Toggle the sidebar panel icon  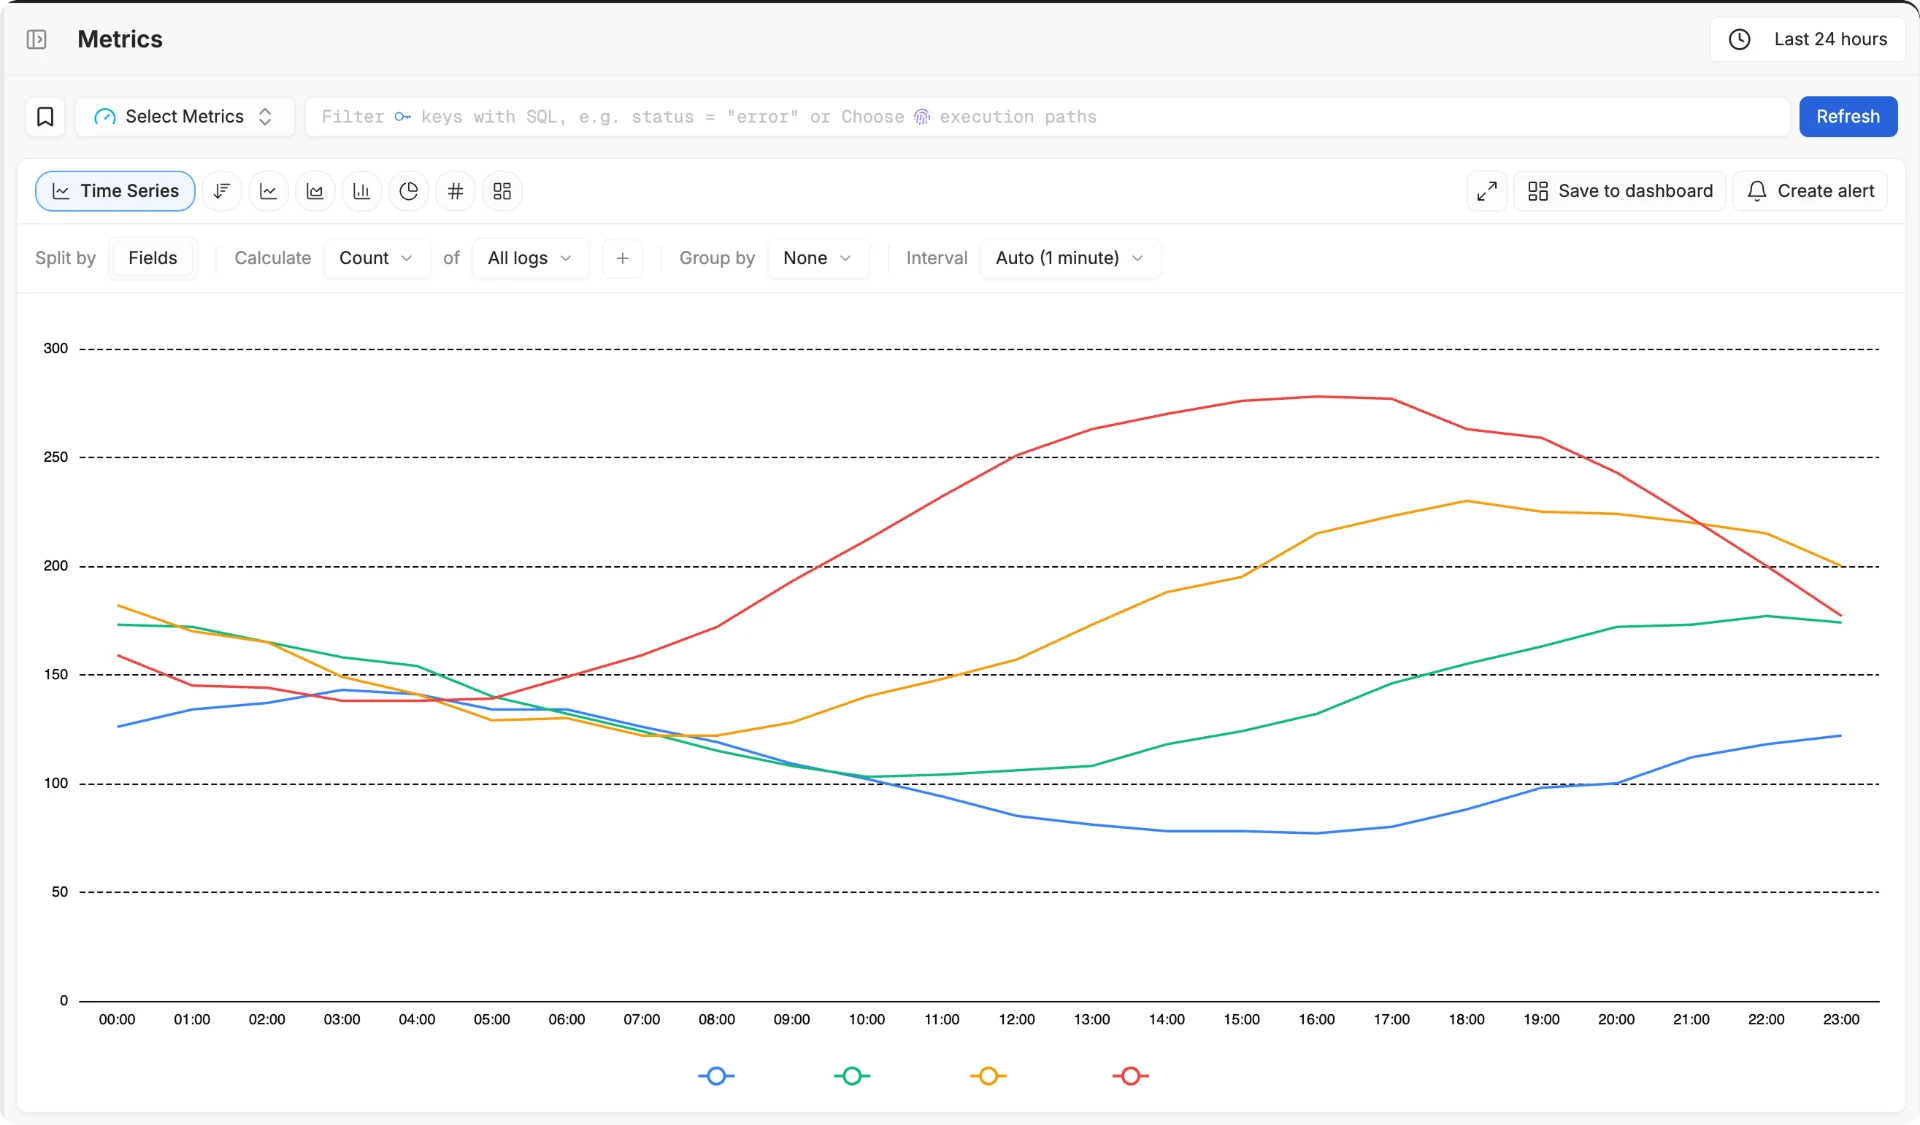click(x=37, y=39)
